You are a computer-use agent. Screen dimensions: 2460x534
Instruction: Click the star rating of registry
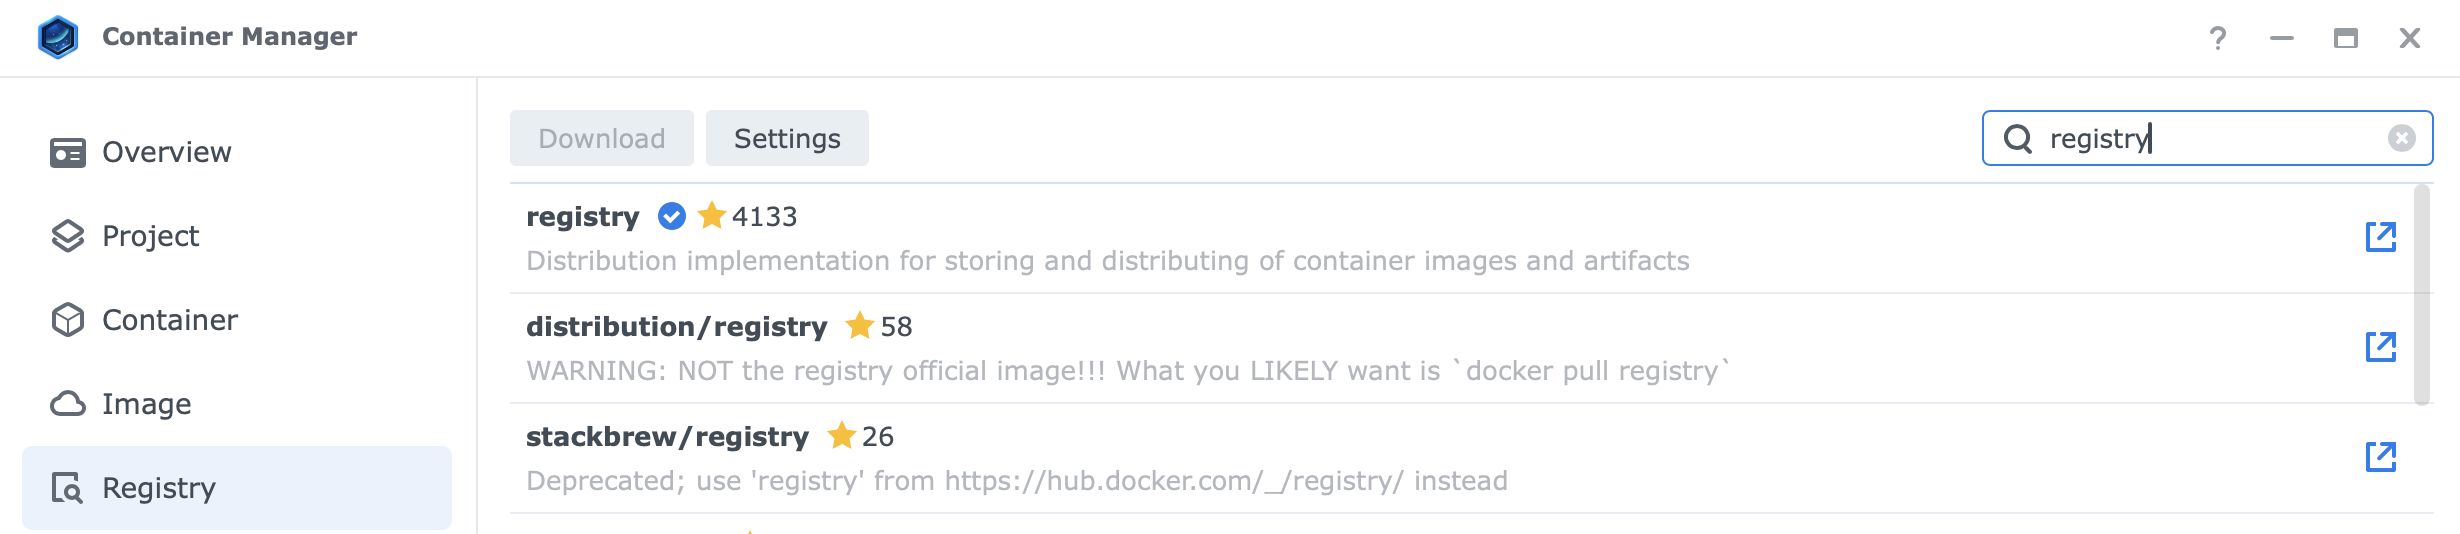747,216
